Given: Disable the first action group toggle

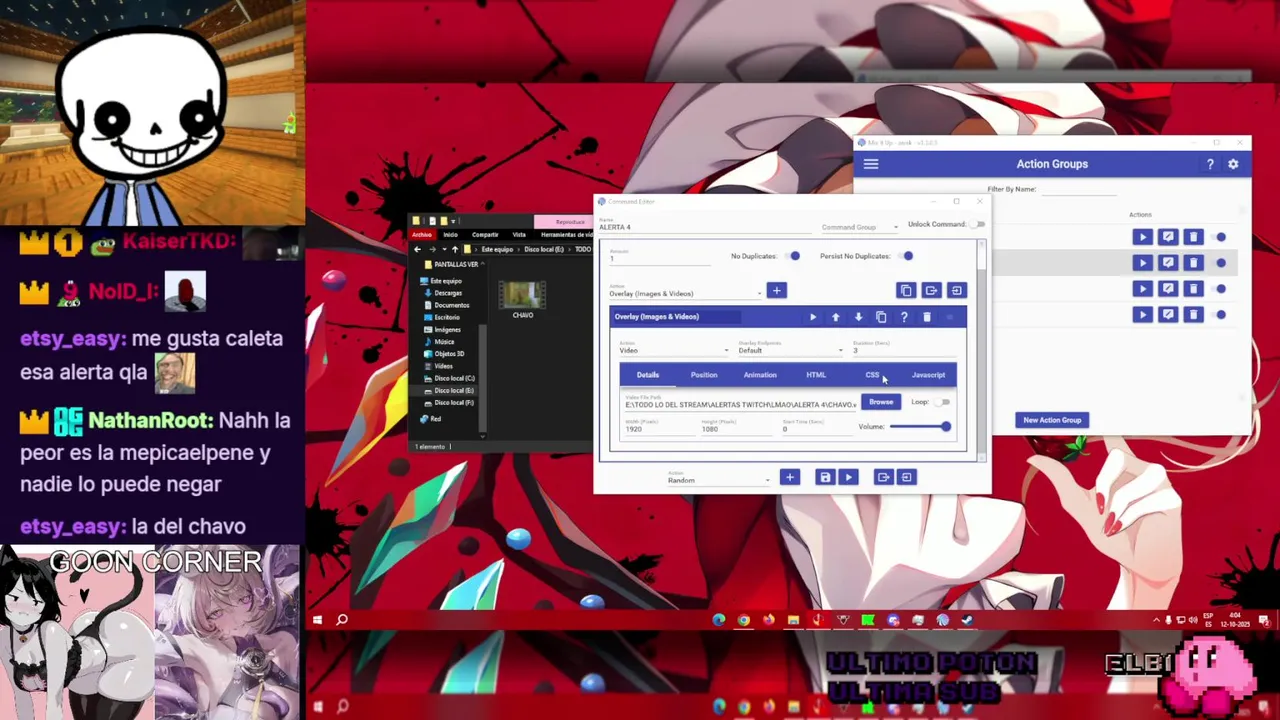Looking at the screenshot, I should (x=1220, y=237).
